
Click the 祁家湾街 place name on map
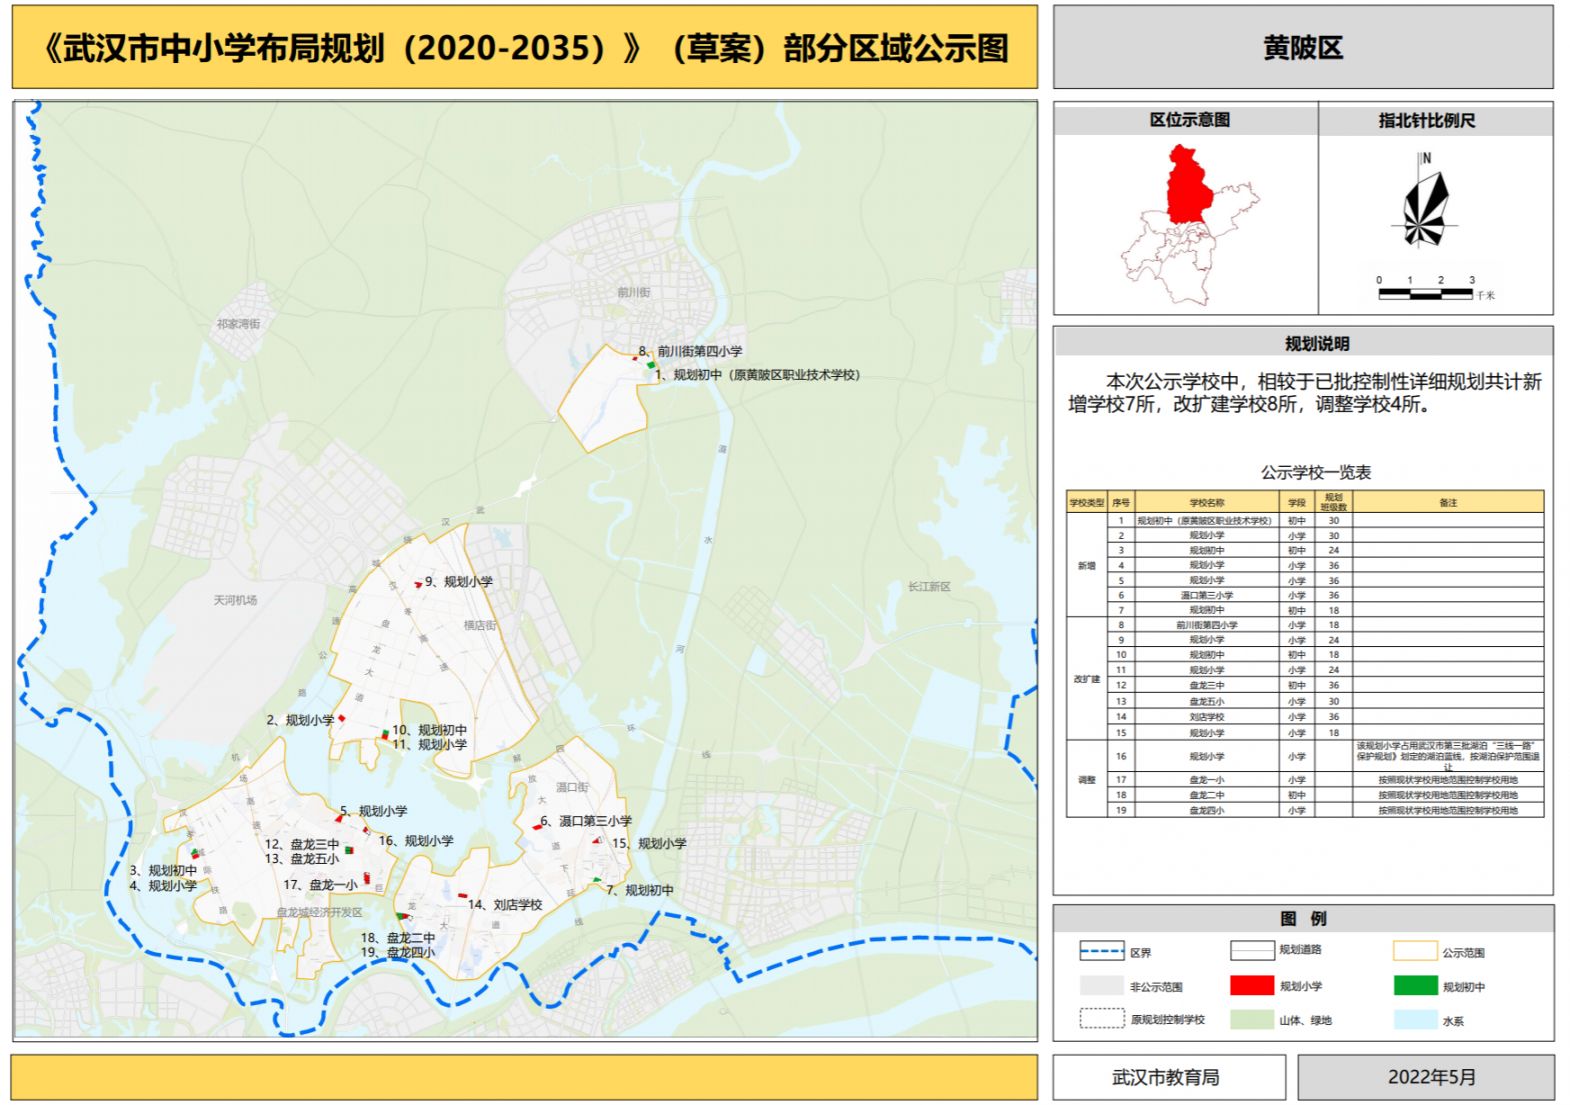[238, 324]
